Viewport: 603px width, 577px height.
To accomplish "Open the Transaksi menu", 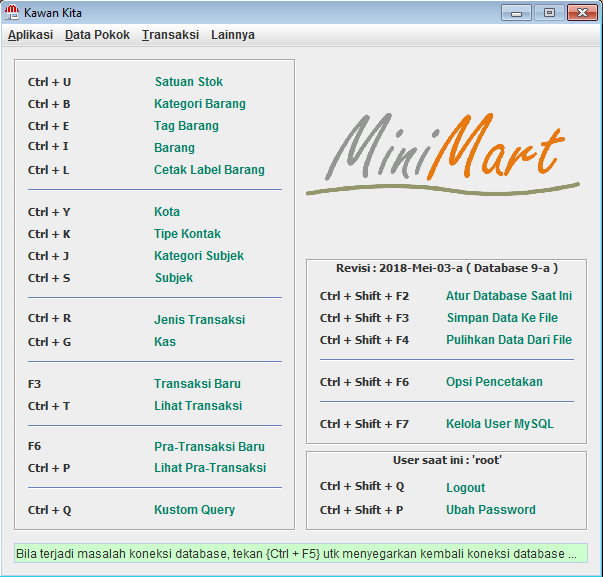I will click(x=170, y=35).
